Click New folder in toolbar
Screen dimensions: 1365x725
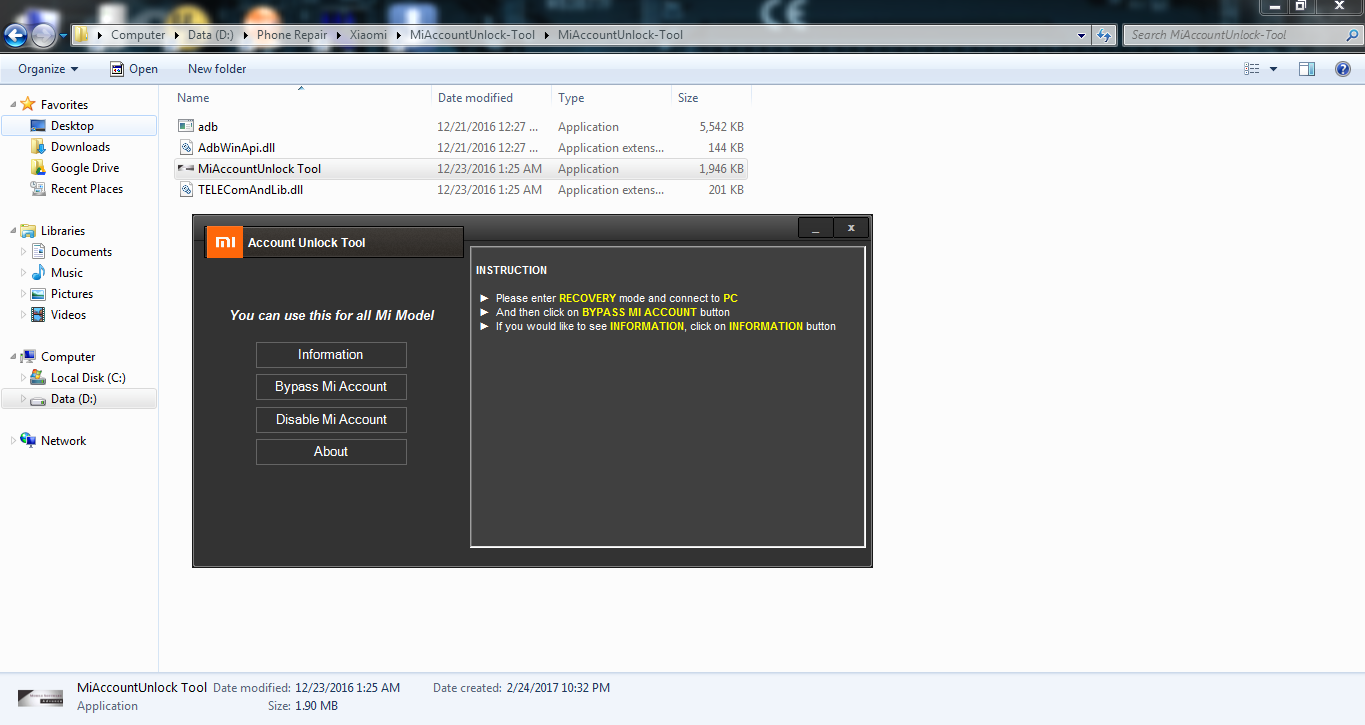point(217,69)
